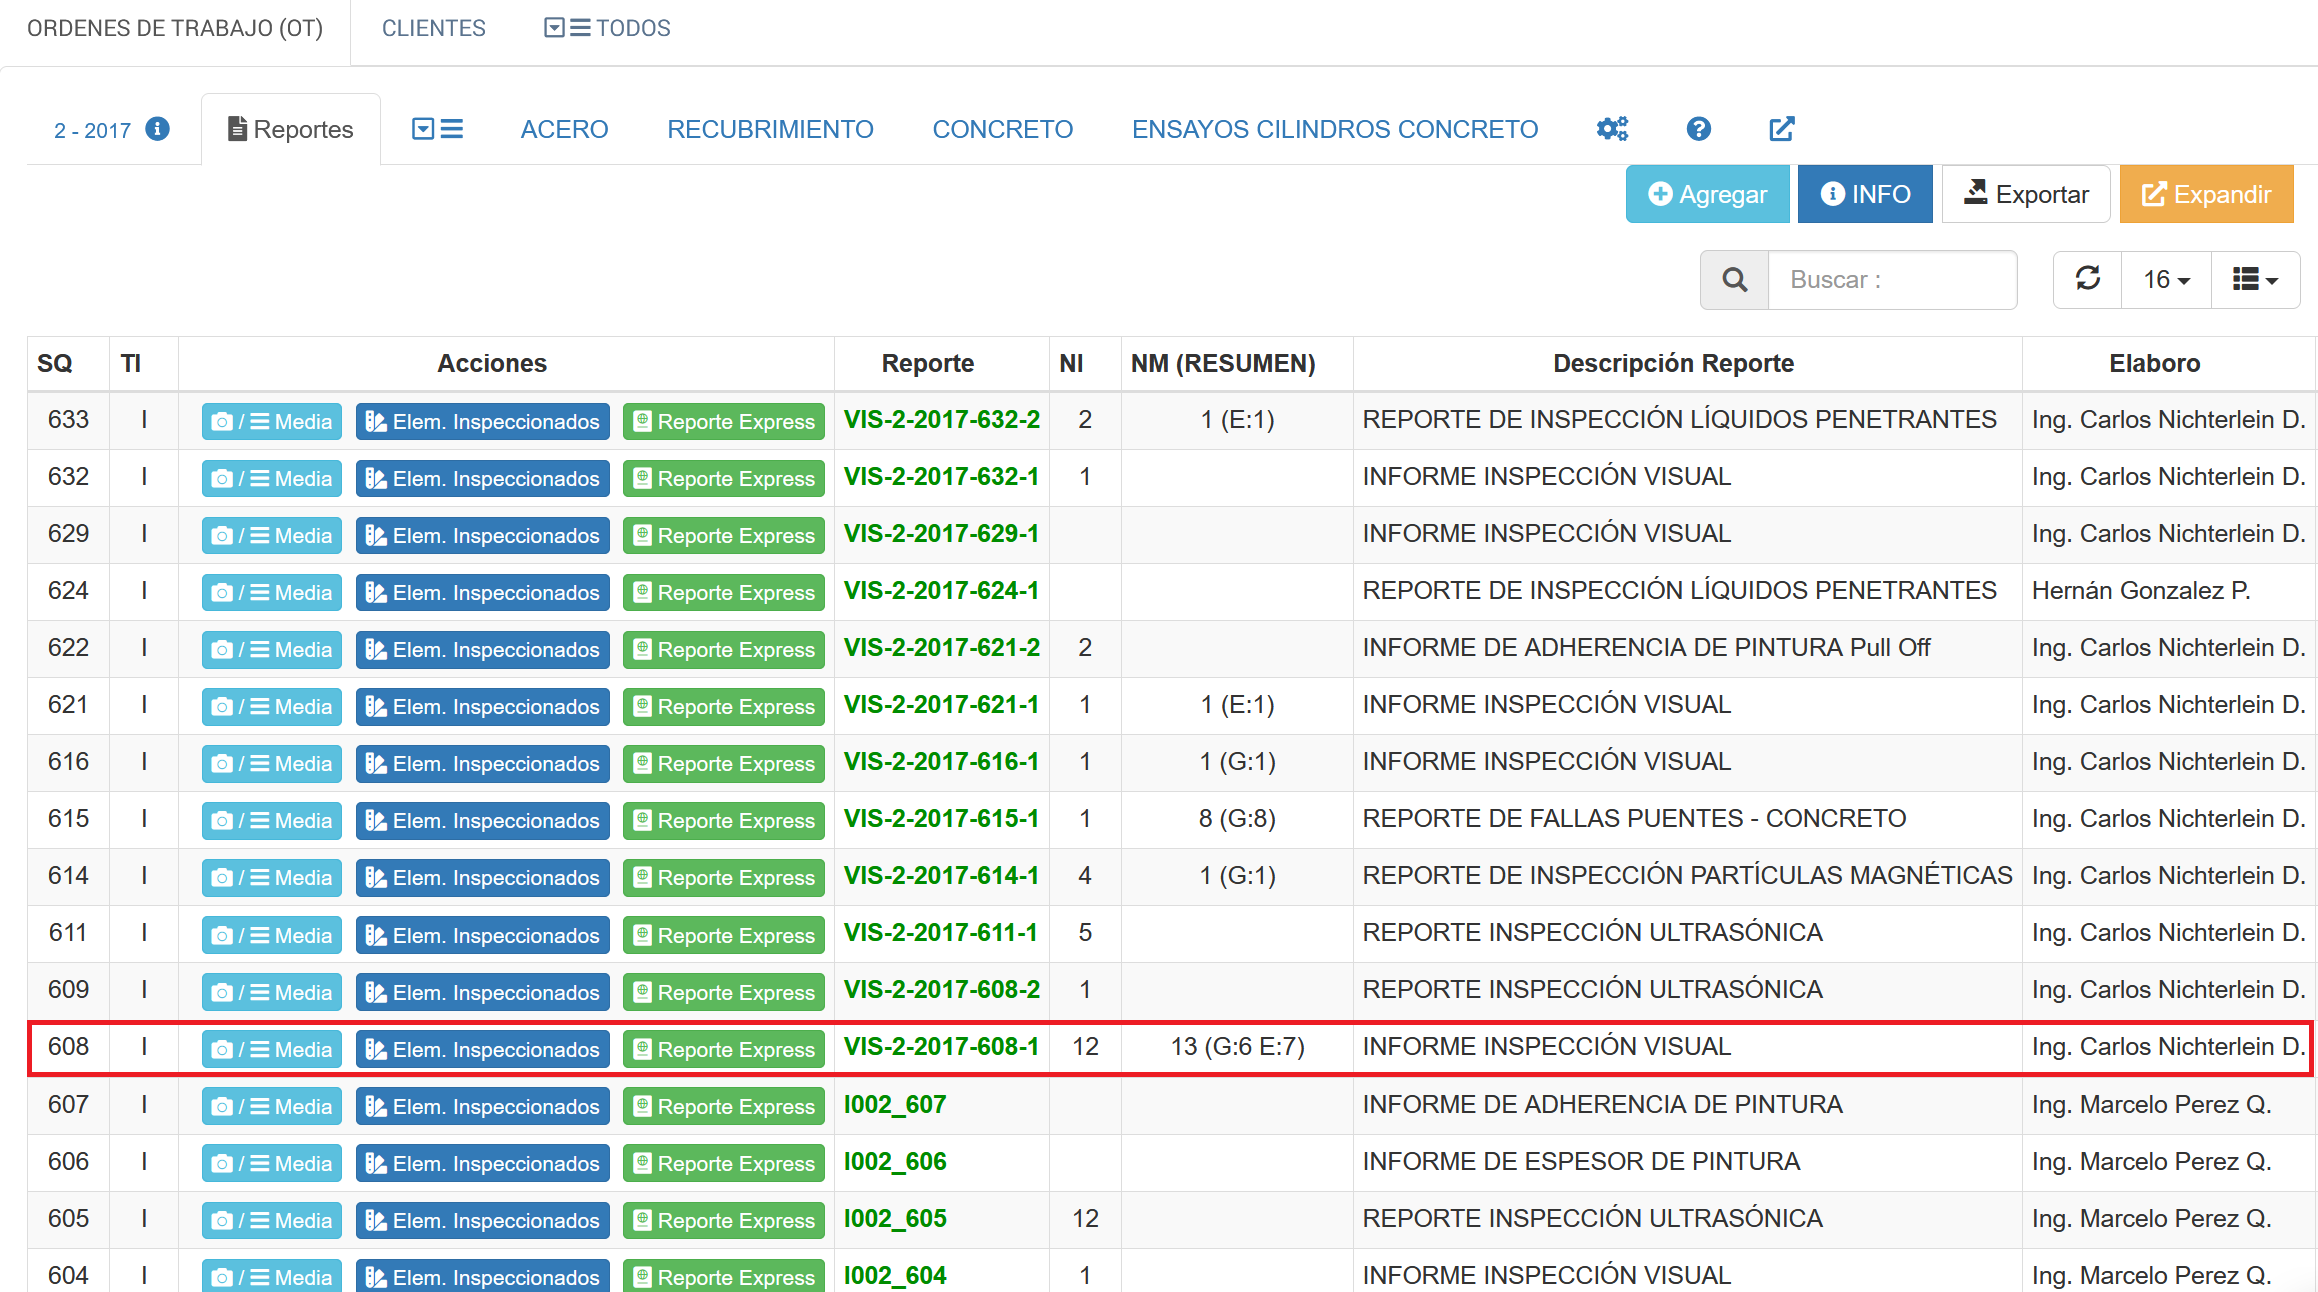Open report link VIS-2-2017-615-1
Image resolution: width=2318 pixels, height=1292 pixels.
(x=940, y=819)
